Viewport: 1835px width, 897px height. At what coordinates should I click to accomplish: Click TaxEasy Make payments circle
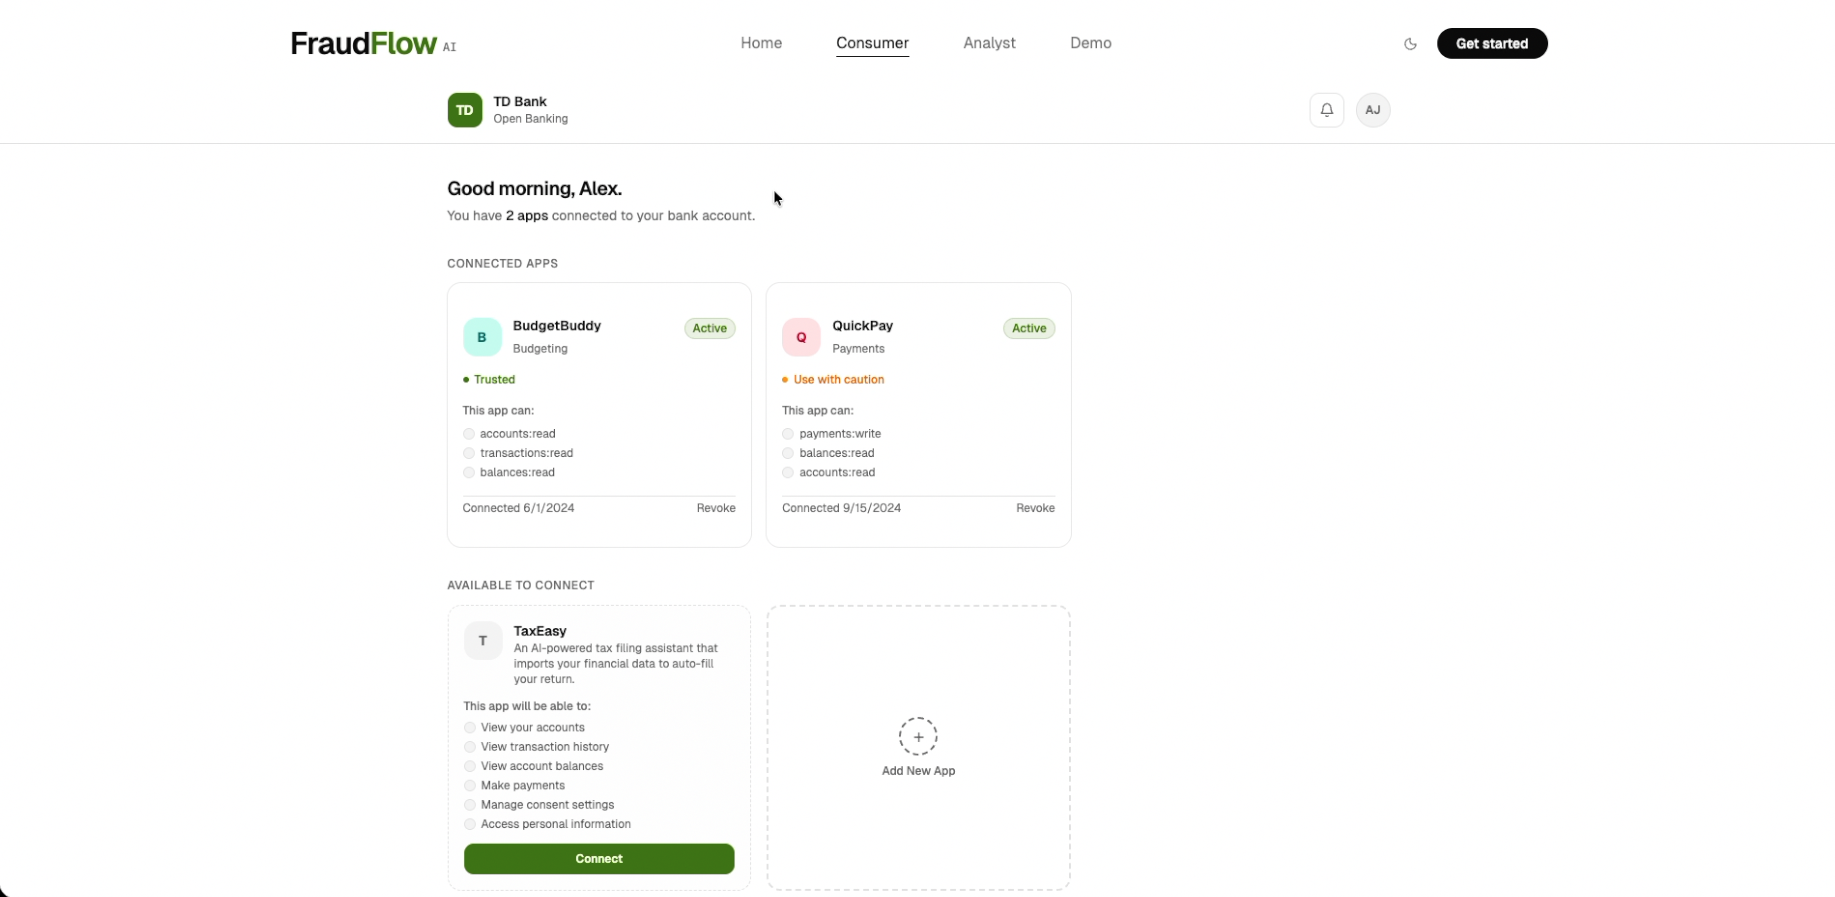470,786
